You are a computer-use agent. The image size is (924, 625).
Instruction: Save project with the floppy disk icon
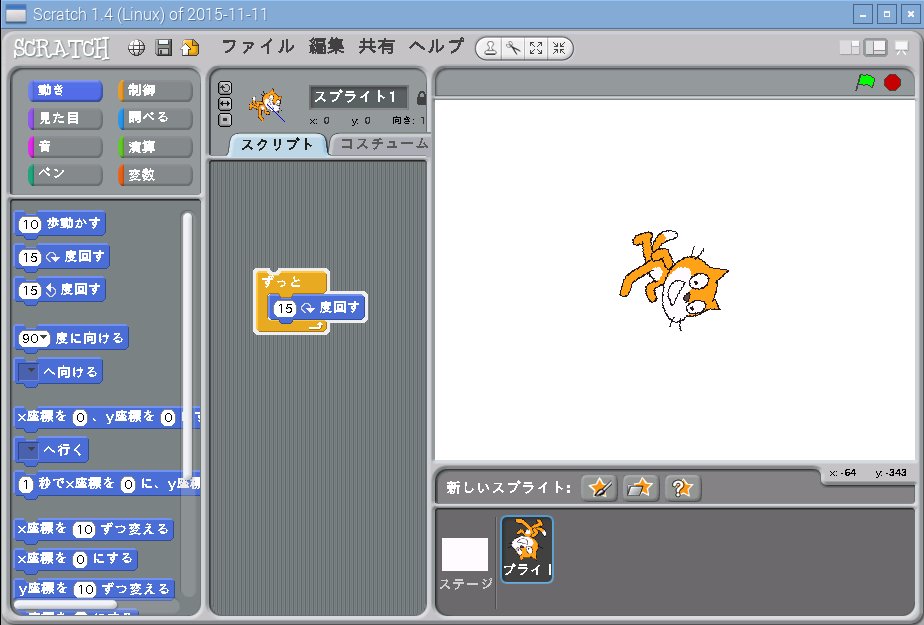163,48
